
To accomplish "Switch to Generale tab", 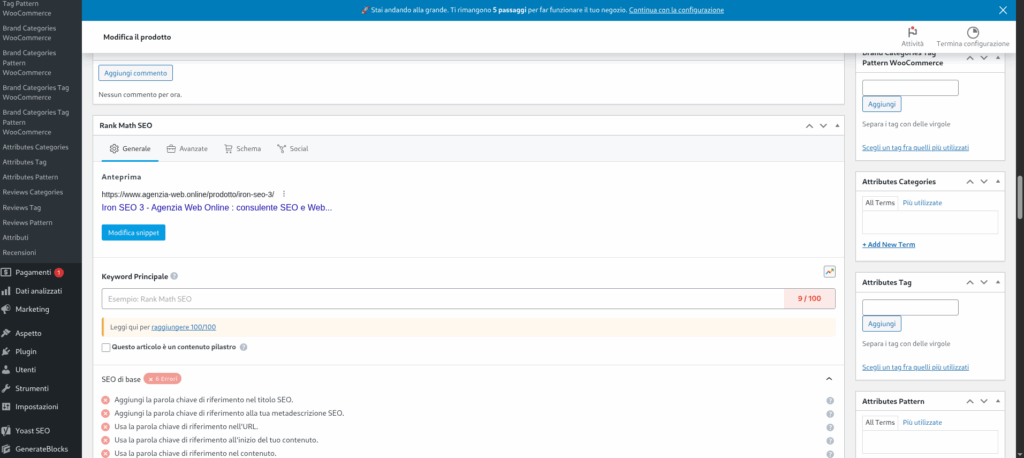I will tap(130, 148).
